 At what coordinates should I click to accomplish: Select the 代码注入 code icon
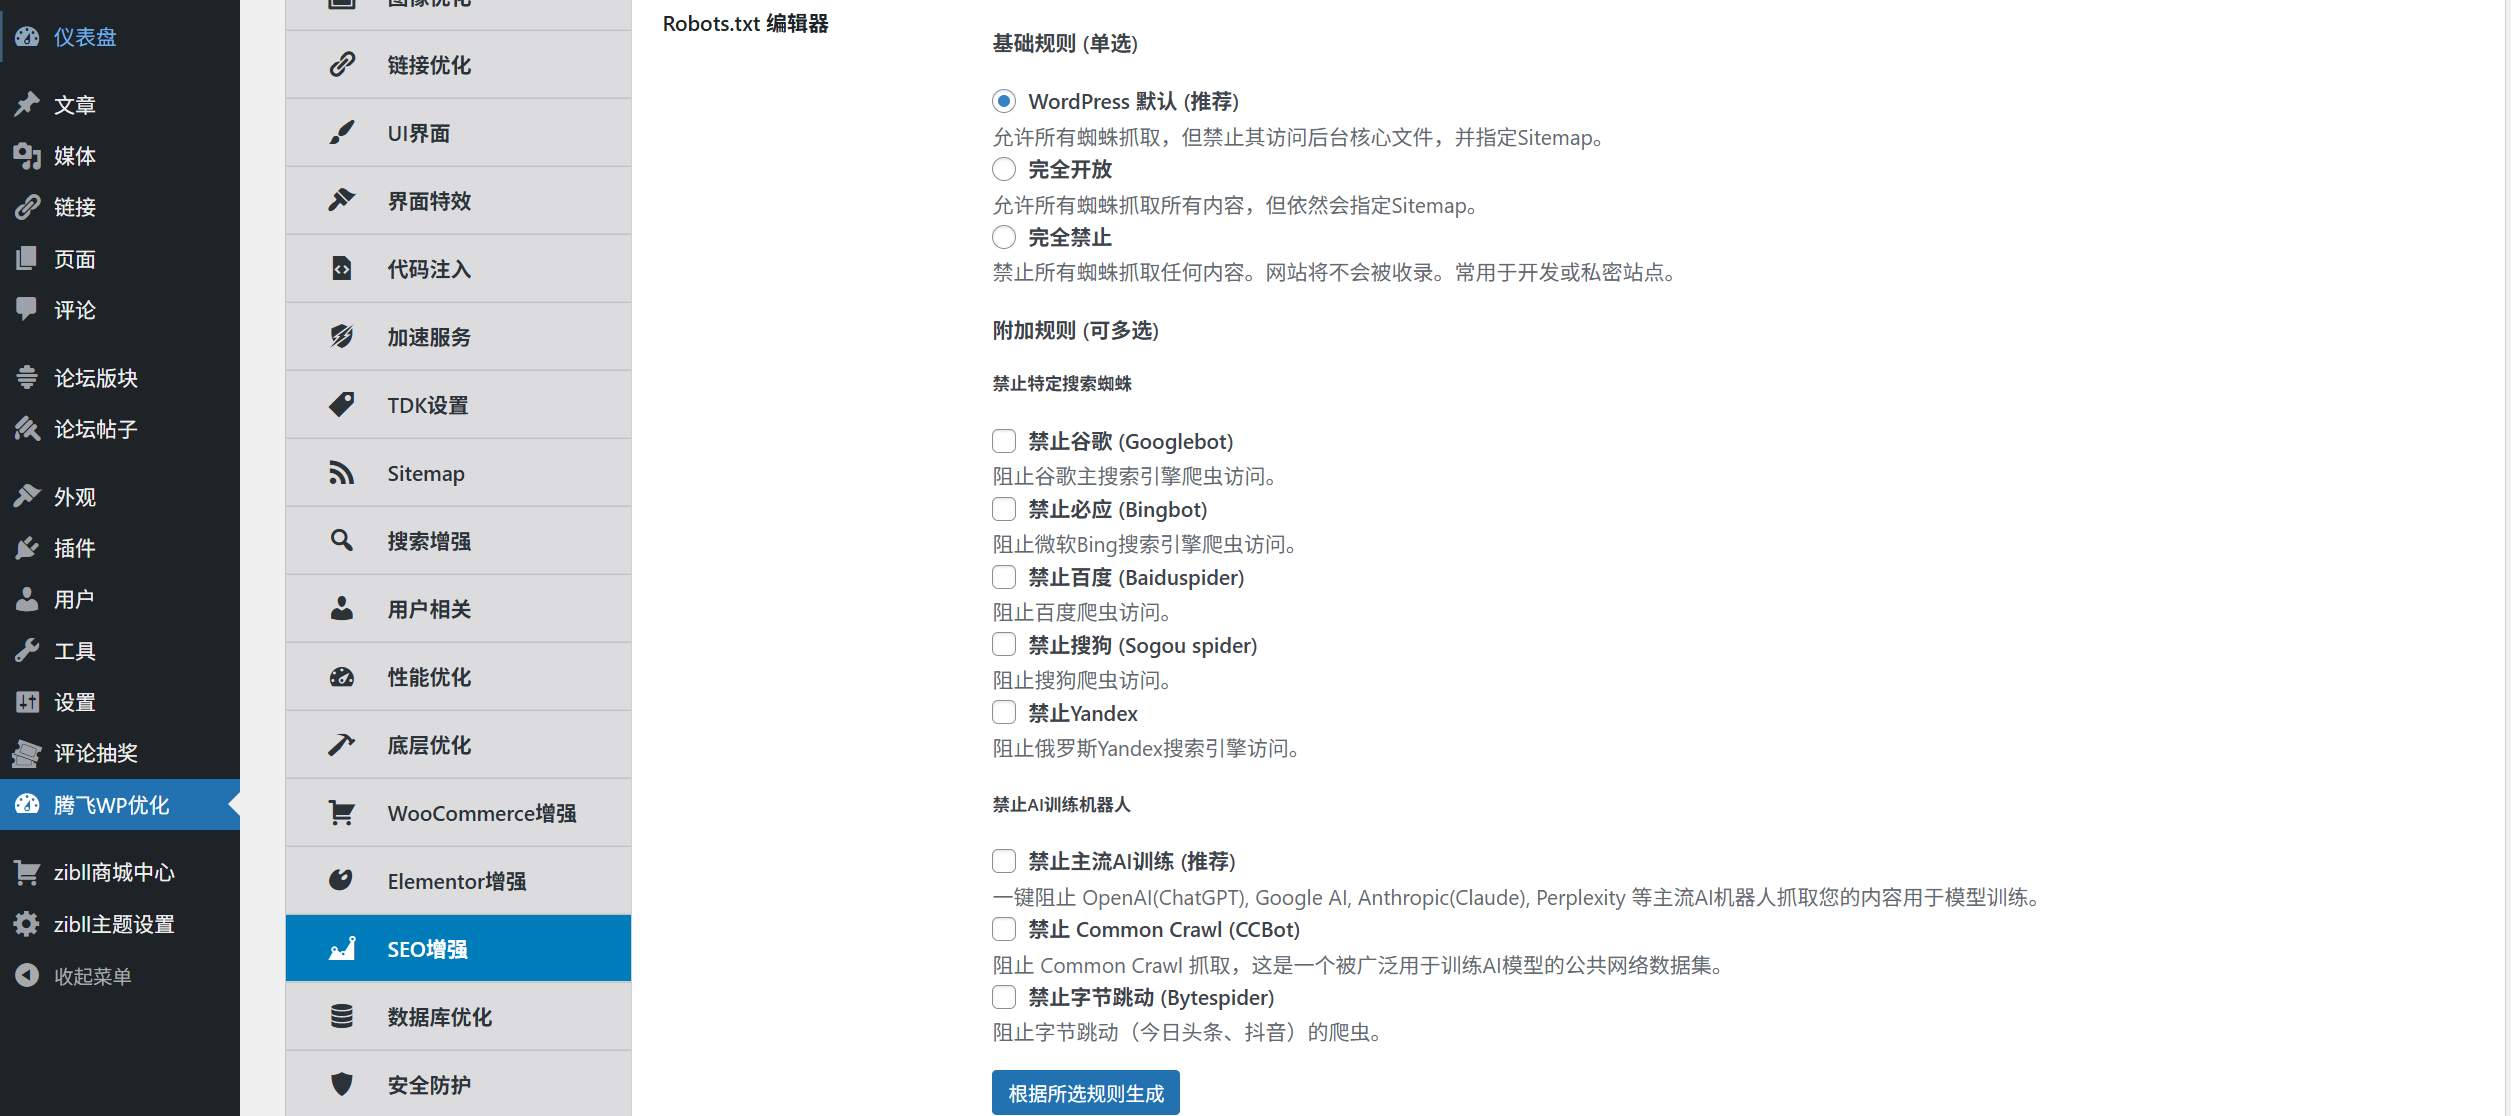(x=341, y=268)
